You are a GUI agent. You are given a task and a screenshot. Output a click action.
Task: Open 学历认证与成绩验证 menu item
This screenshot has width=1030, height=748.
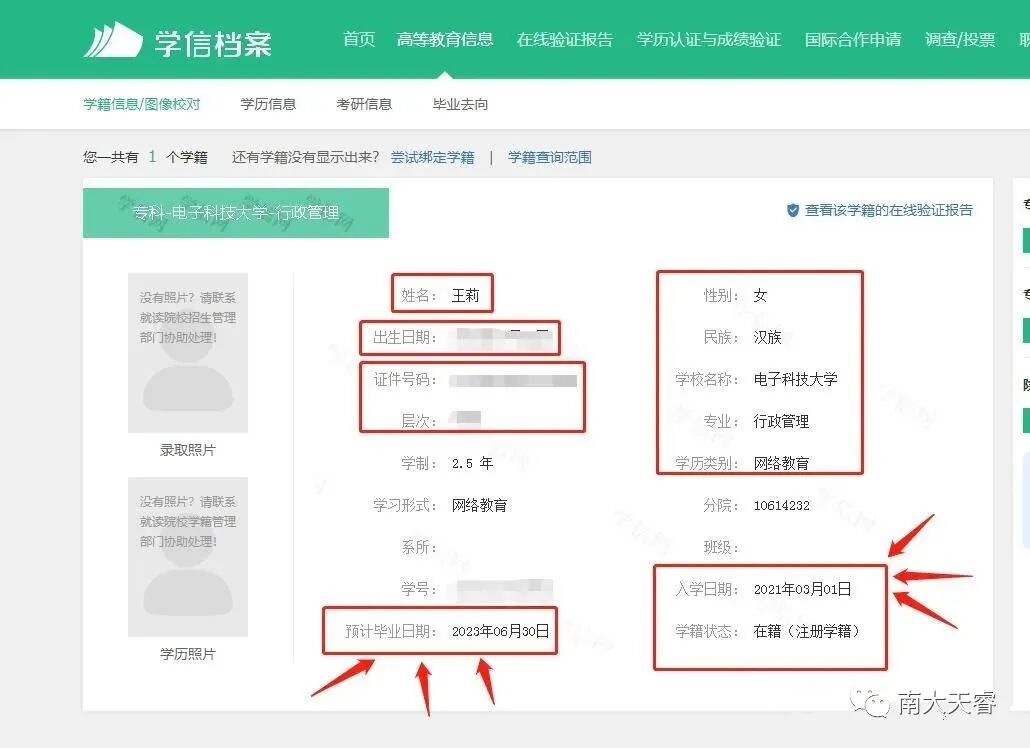click(709, 39)
